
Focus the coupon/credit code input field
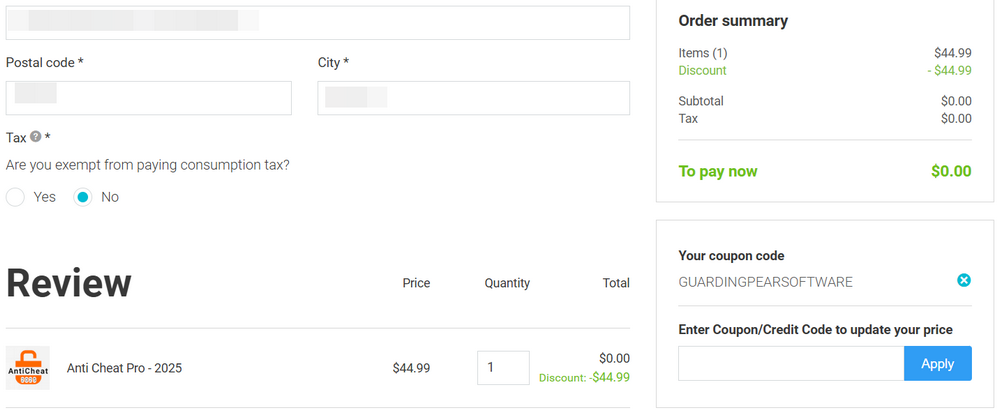790,363
